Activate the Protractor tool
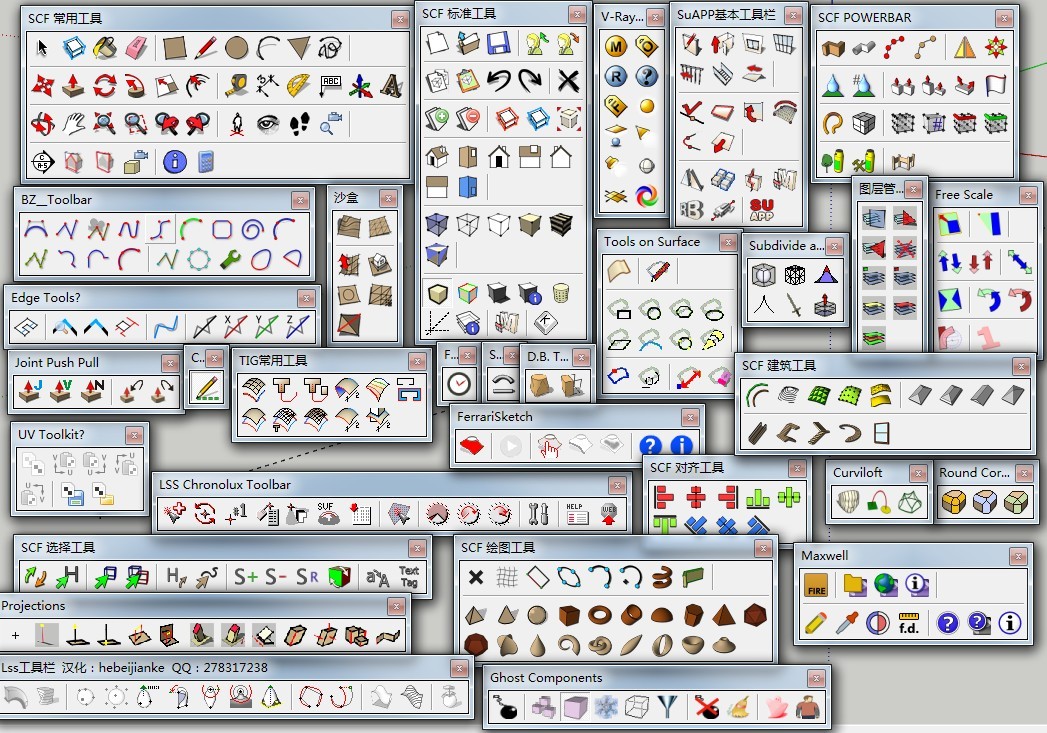Screen dimensions: 1047x733 [298, 85]
